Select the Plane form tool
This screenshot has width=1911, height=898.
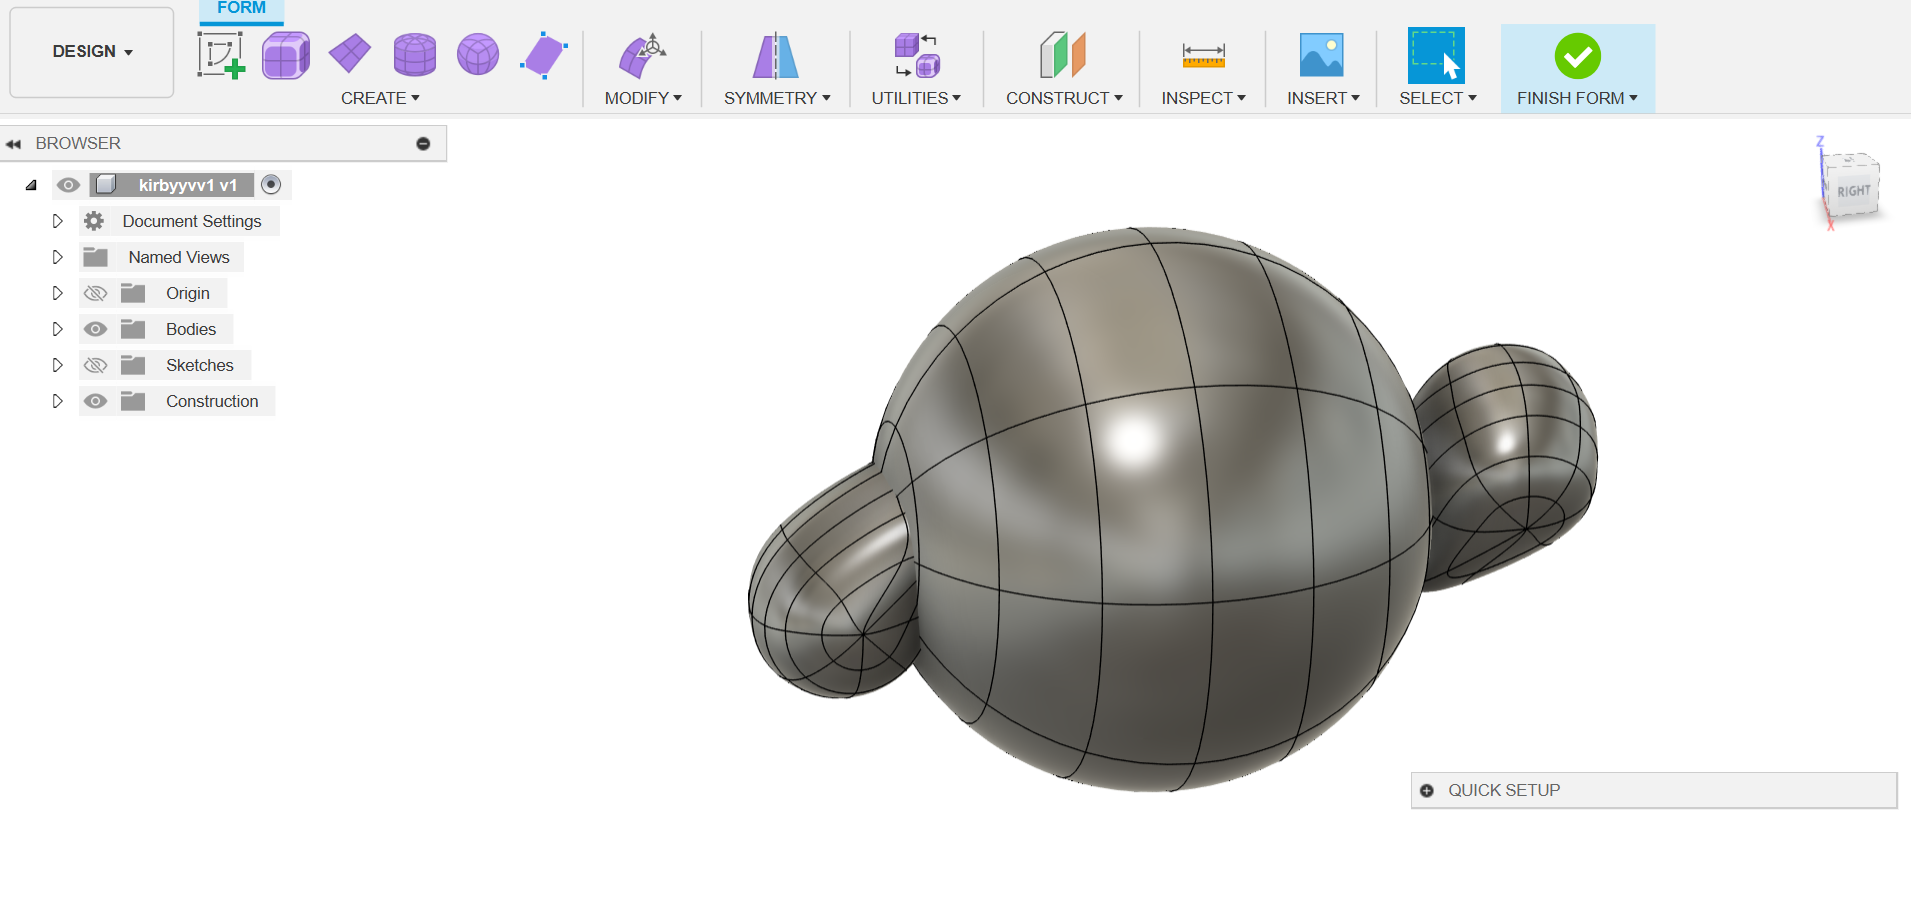click(x=350, y=54)
